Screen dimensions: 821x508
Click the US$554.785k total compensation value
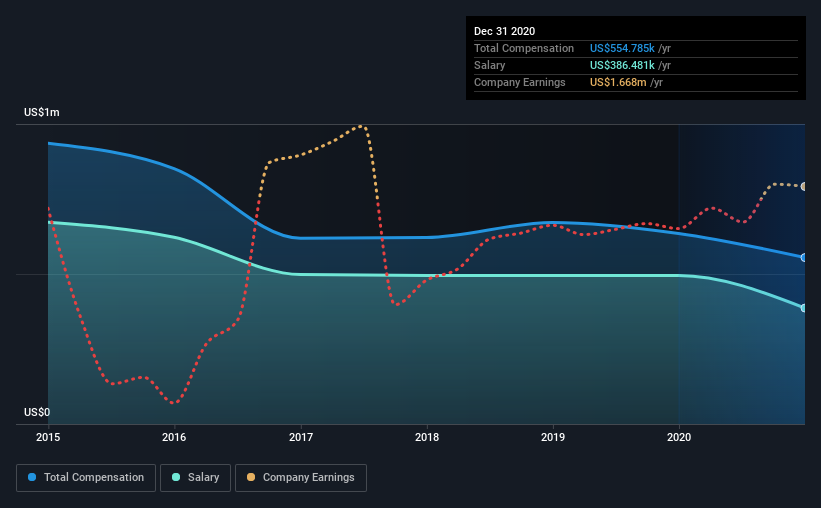click(x=622, y=48)
